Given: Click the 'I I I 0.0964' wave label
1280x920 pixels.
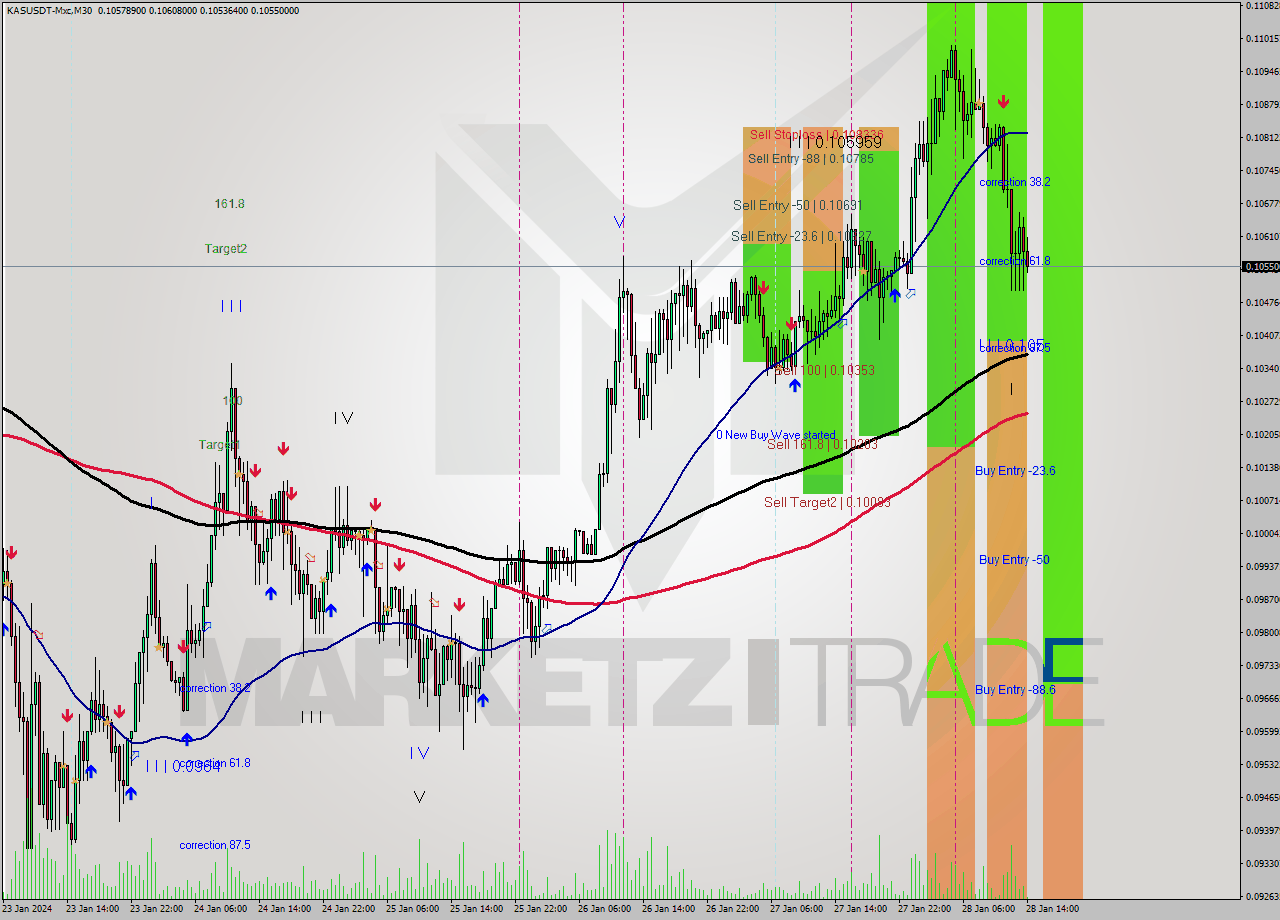Looking at the screenshot, I should (x=184, y=766).
